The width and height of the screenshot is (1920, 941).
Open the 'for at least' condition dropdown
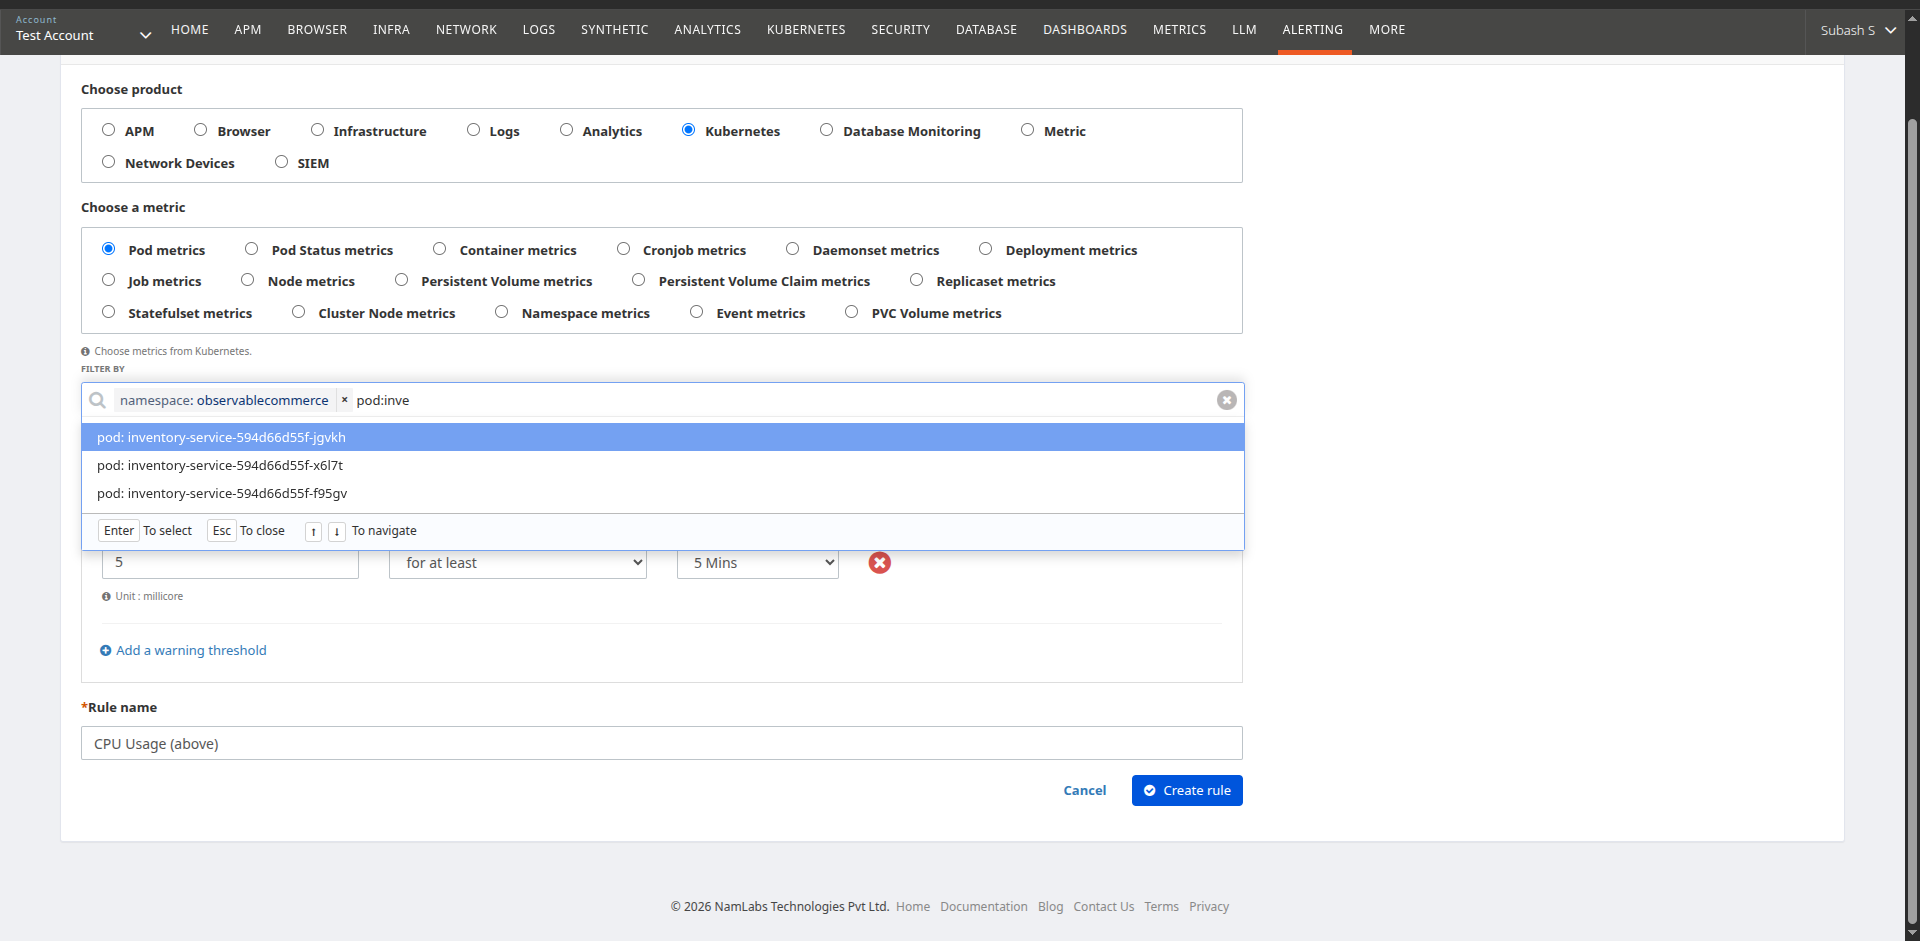tap(518, 563)
